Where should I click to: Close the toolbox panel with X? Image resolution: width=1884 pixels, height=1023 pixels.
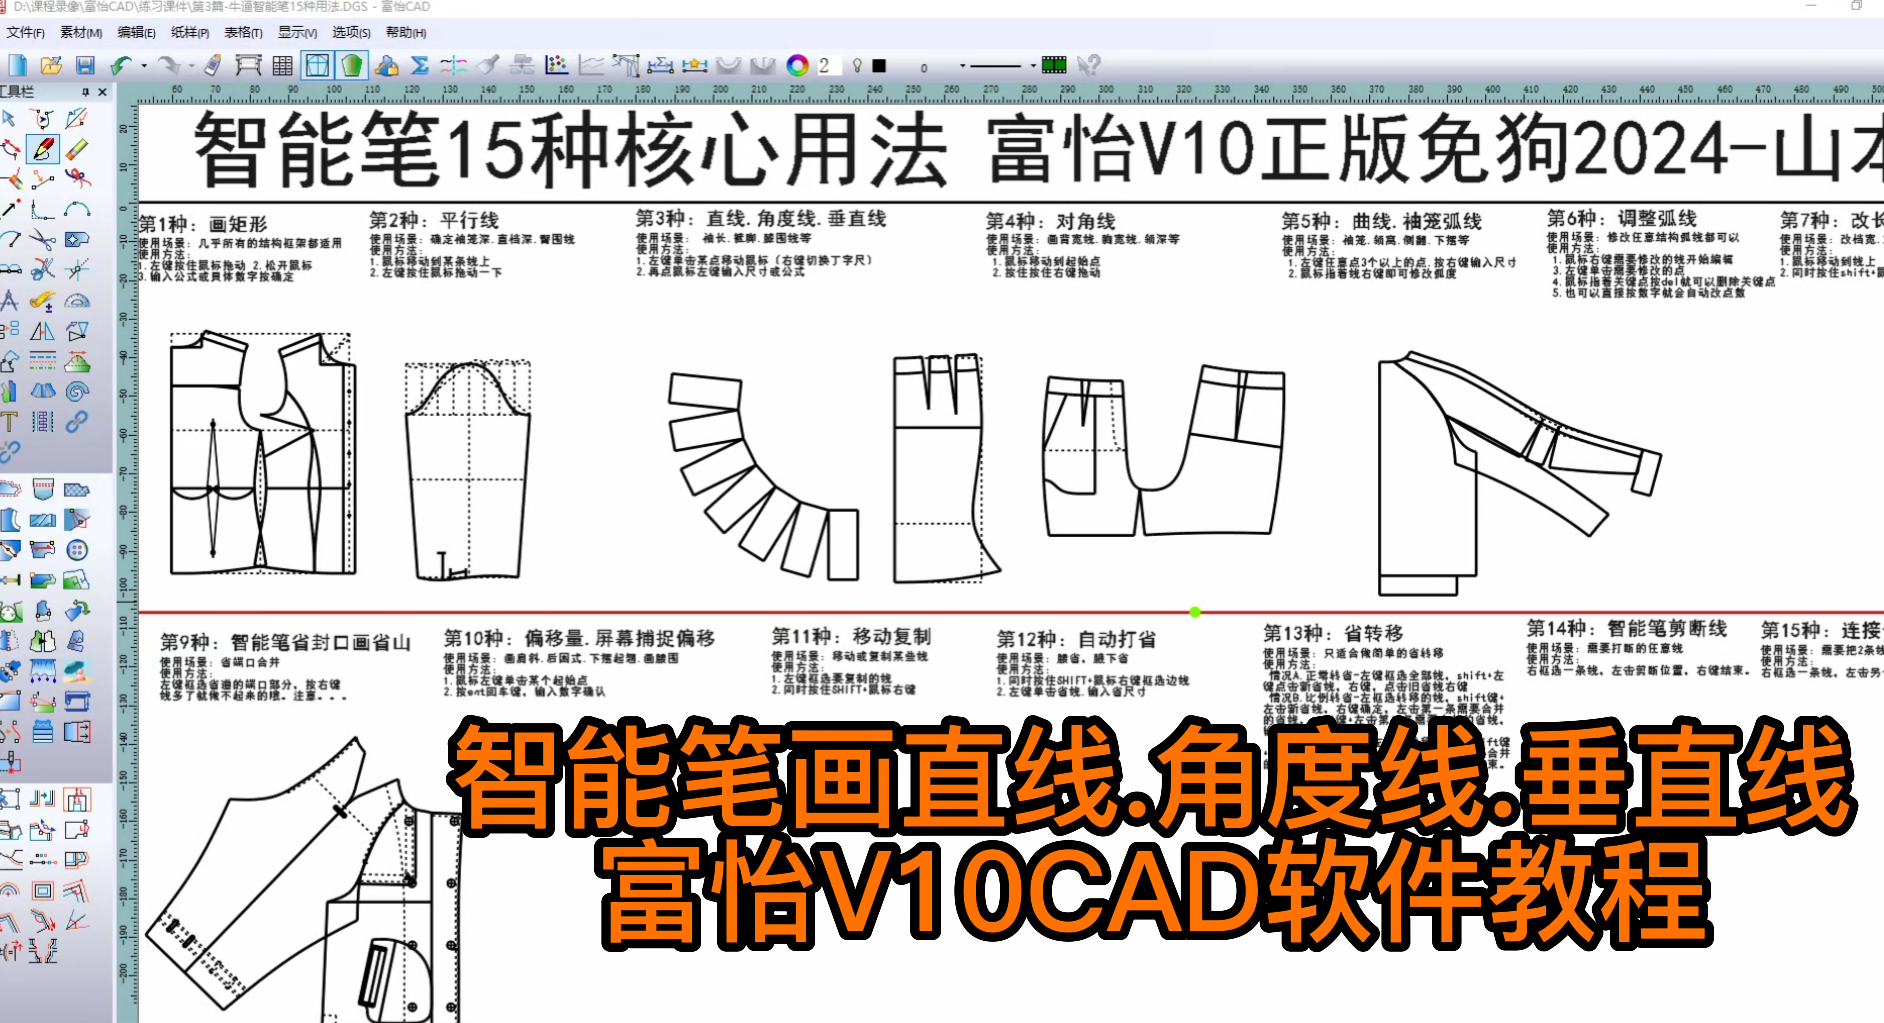102,92
